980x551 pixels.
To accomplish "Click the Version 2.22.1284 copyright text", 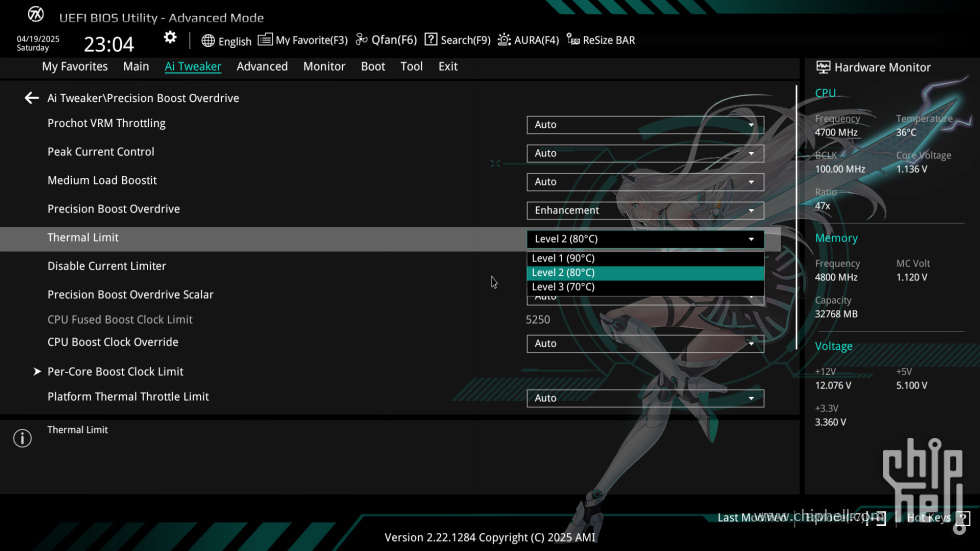I will (x=490, y=537).
